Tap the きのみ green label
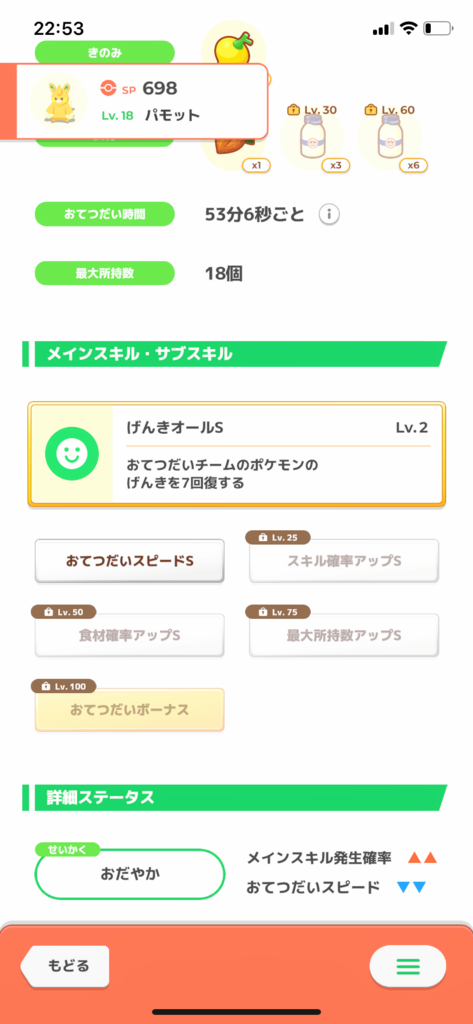This screenshot has height=1024, width=473. click(105, 52)
